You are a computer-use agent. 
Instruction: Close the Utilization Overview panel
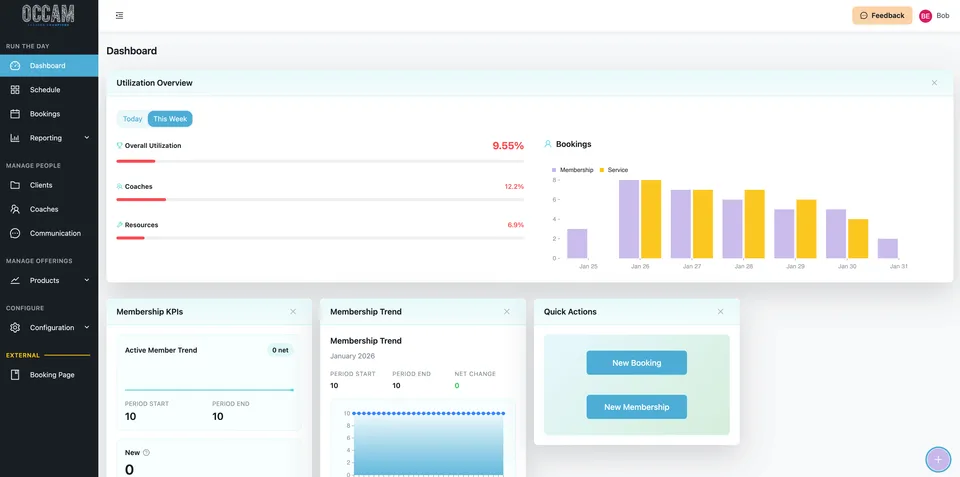(x=934, y=83)
